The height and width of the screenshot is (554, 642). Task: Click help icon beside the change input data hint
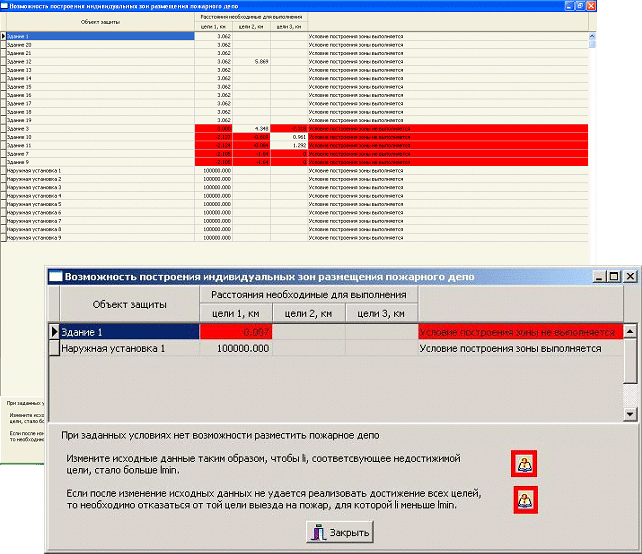coord(524,463)
